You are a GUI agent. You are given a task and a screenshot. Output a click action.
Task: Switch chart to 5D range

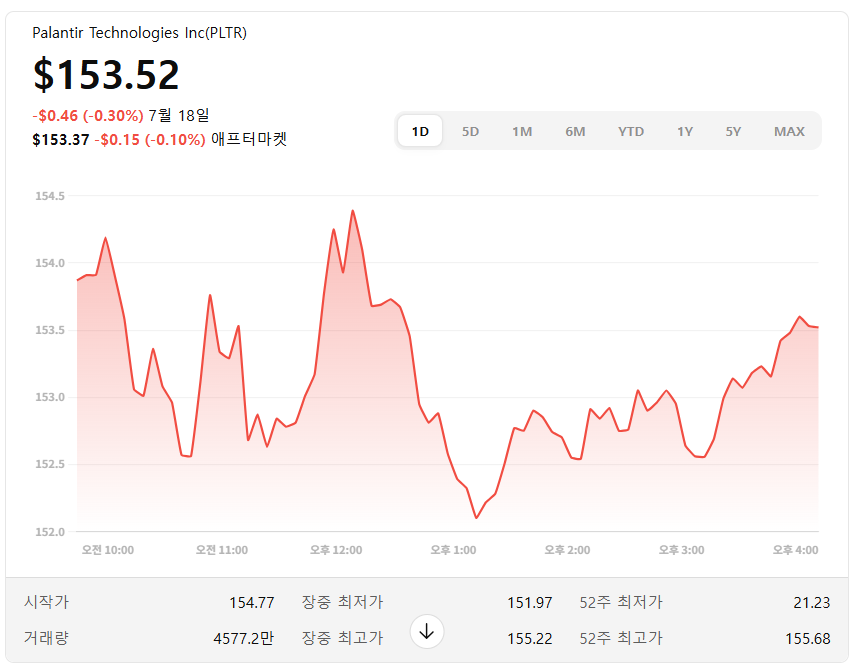[470, 132]
